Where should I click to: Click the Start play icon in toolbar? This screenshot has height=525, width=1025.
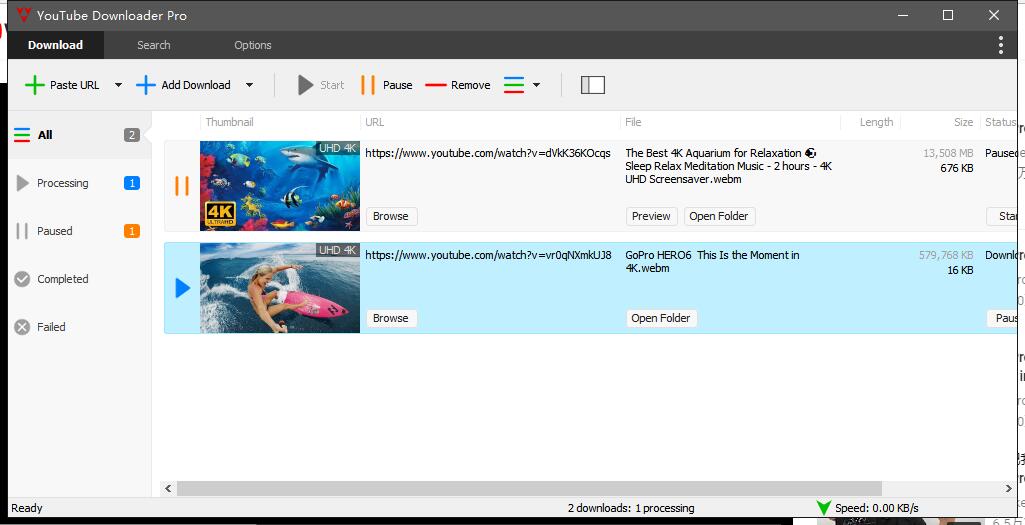tap(305, 85)
